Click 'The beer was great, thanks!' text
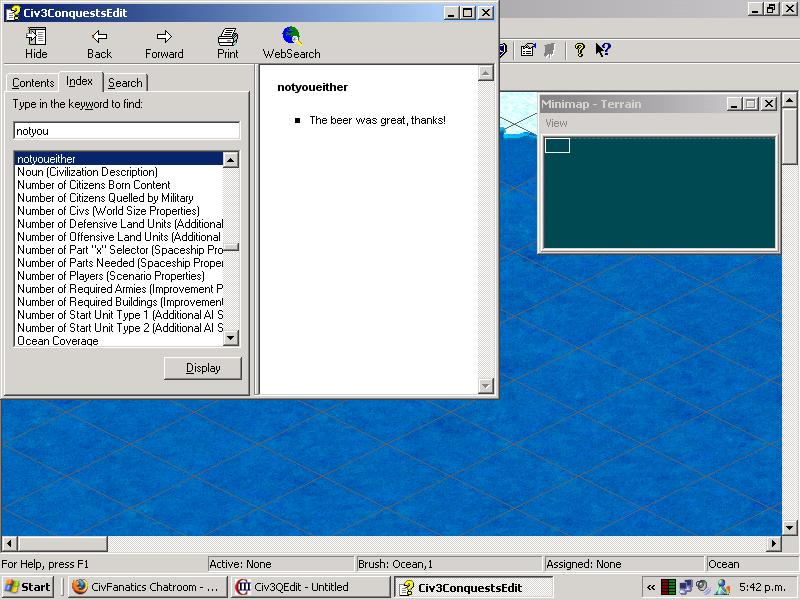 378,120
